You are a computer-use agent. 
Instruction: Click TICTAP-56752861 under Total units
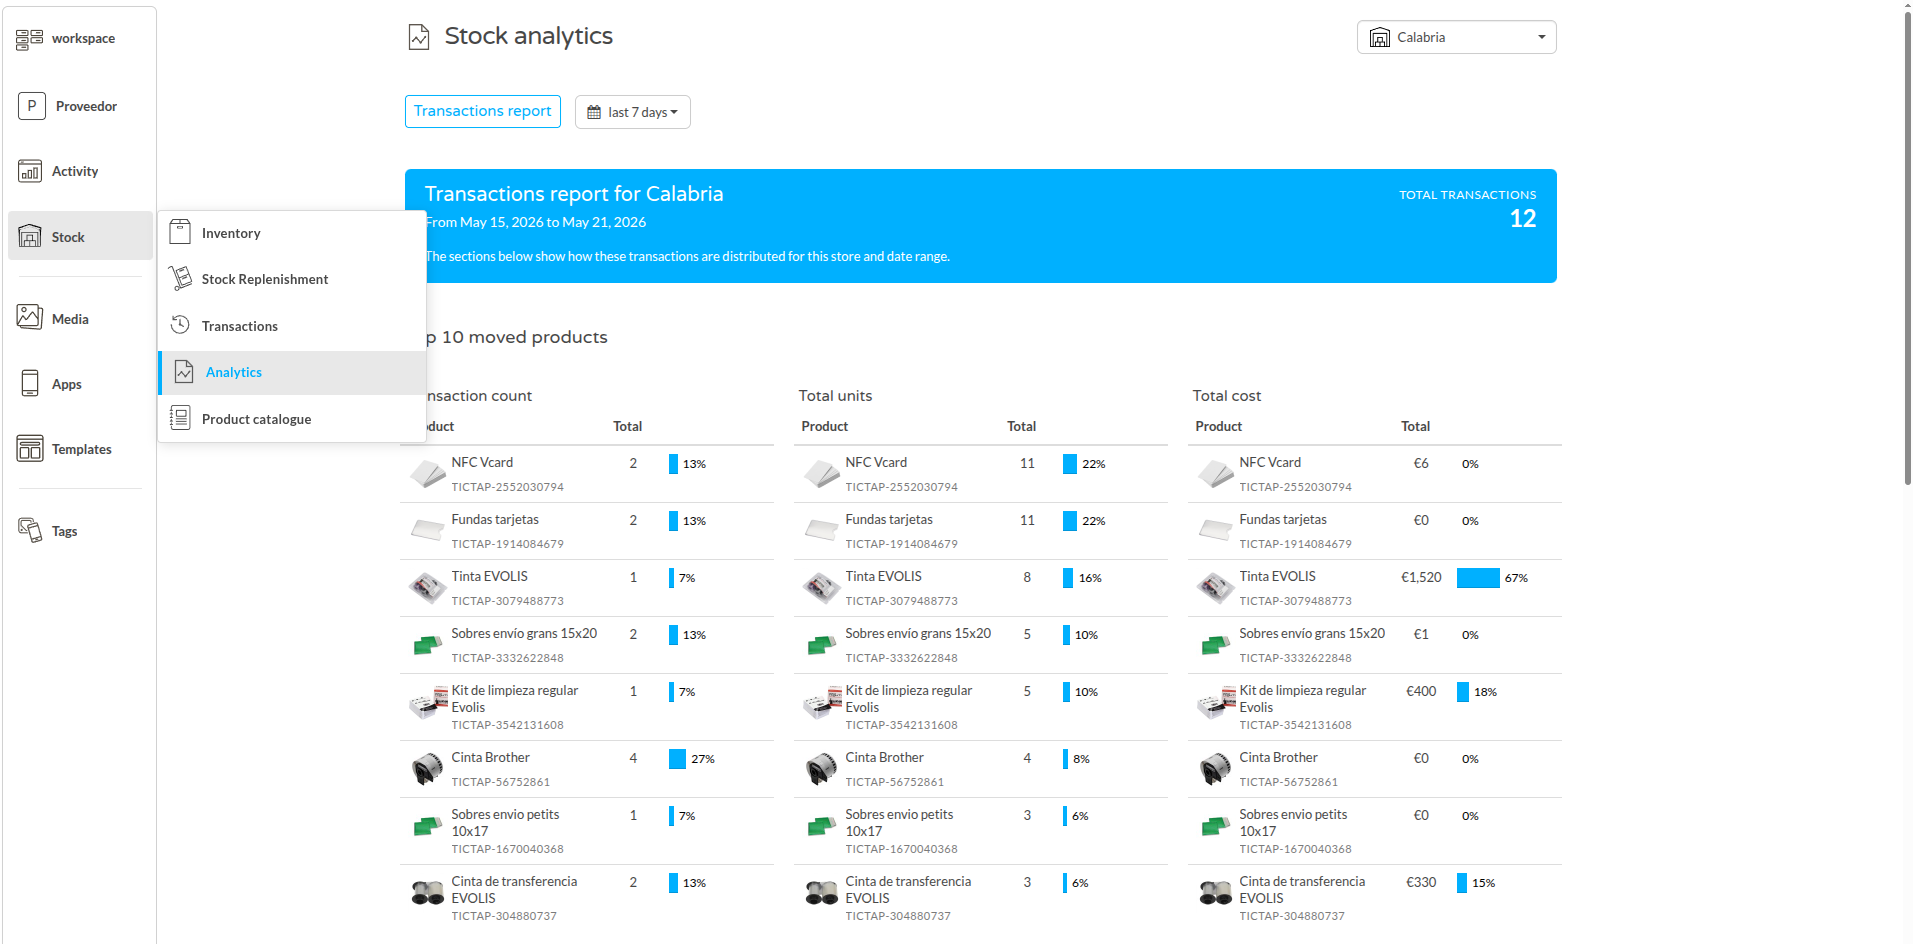pos(894,782)
